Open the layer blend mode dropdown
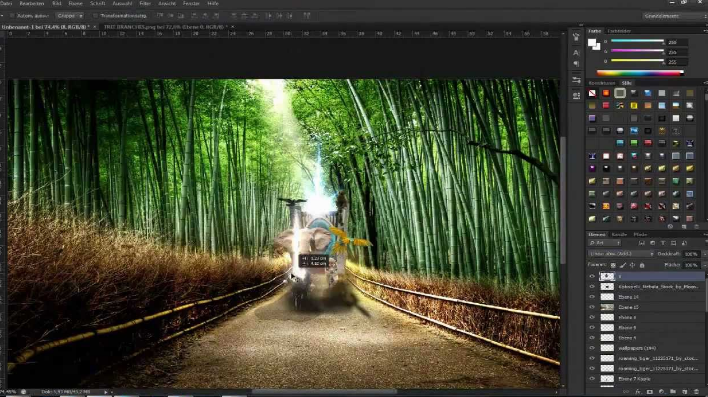708x397 pixels. [620, 254]
